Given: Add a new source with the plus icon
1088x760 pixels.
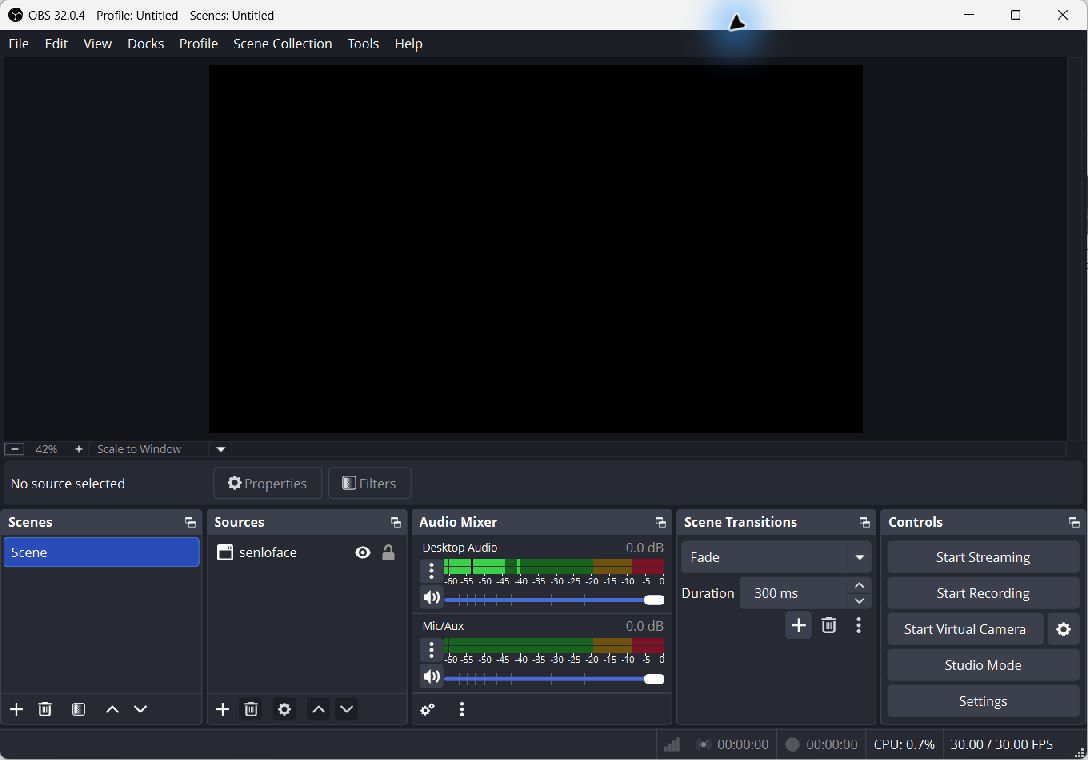Looking at the screenshot, I should 222,709.
